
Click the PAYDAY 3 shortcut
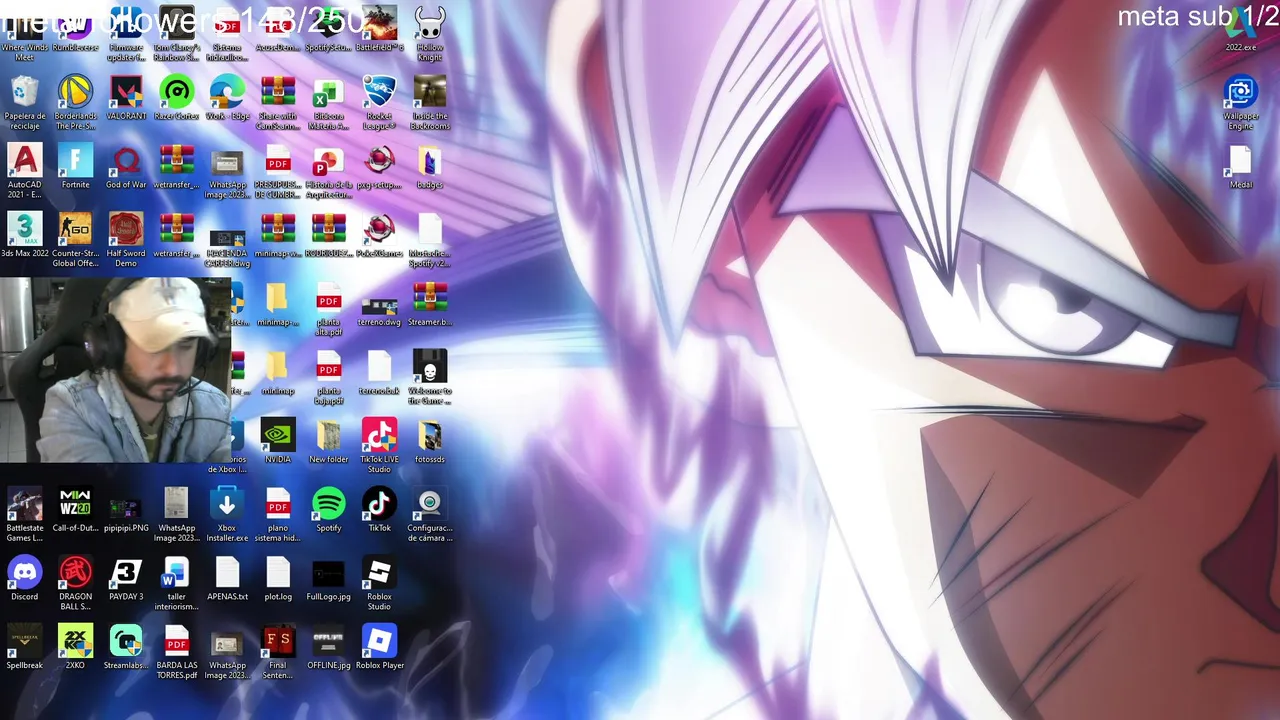pos(126,578)
